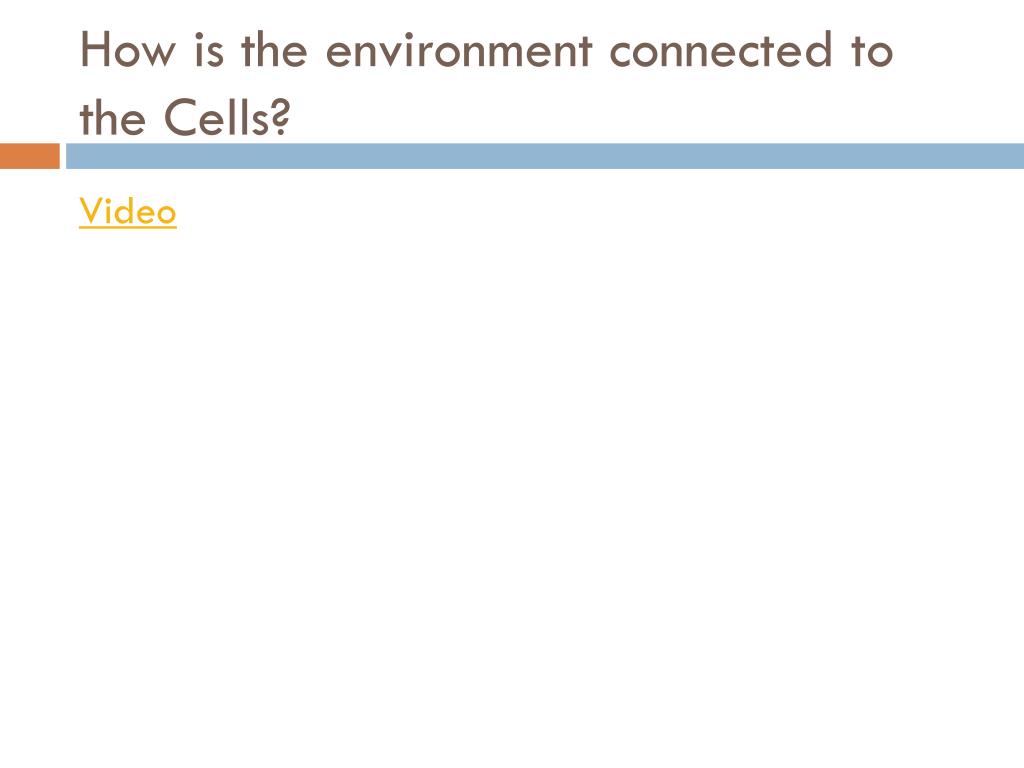Click white gap between orange and blue bars
1024x768 pixels.
(x=63, y=156)
